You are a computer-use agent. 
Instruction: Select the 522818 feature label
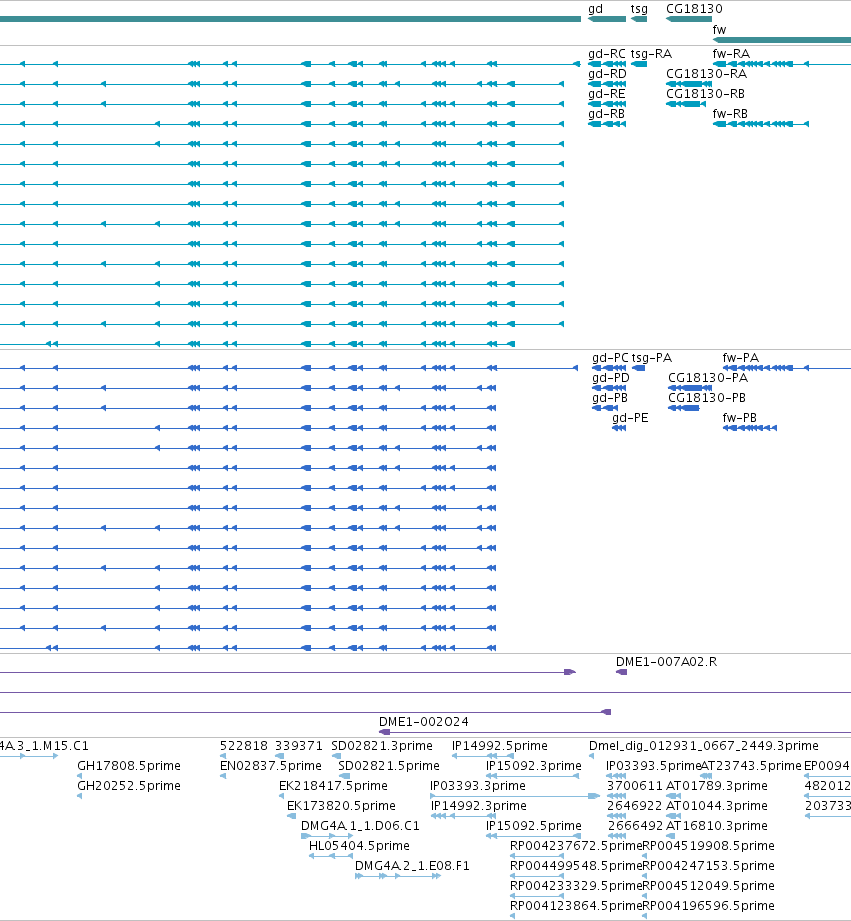[x=244, y=746]
